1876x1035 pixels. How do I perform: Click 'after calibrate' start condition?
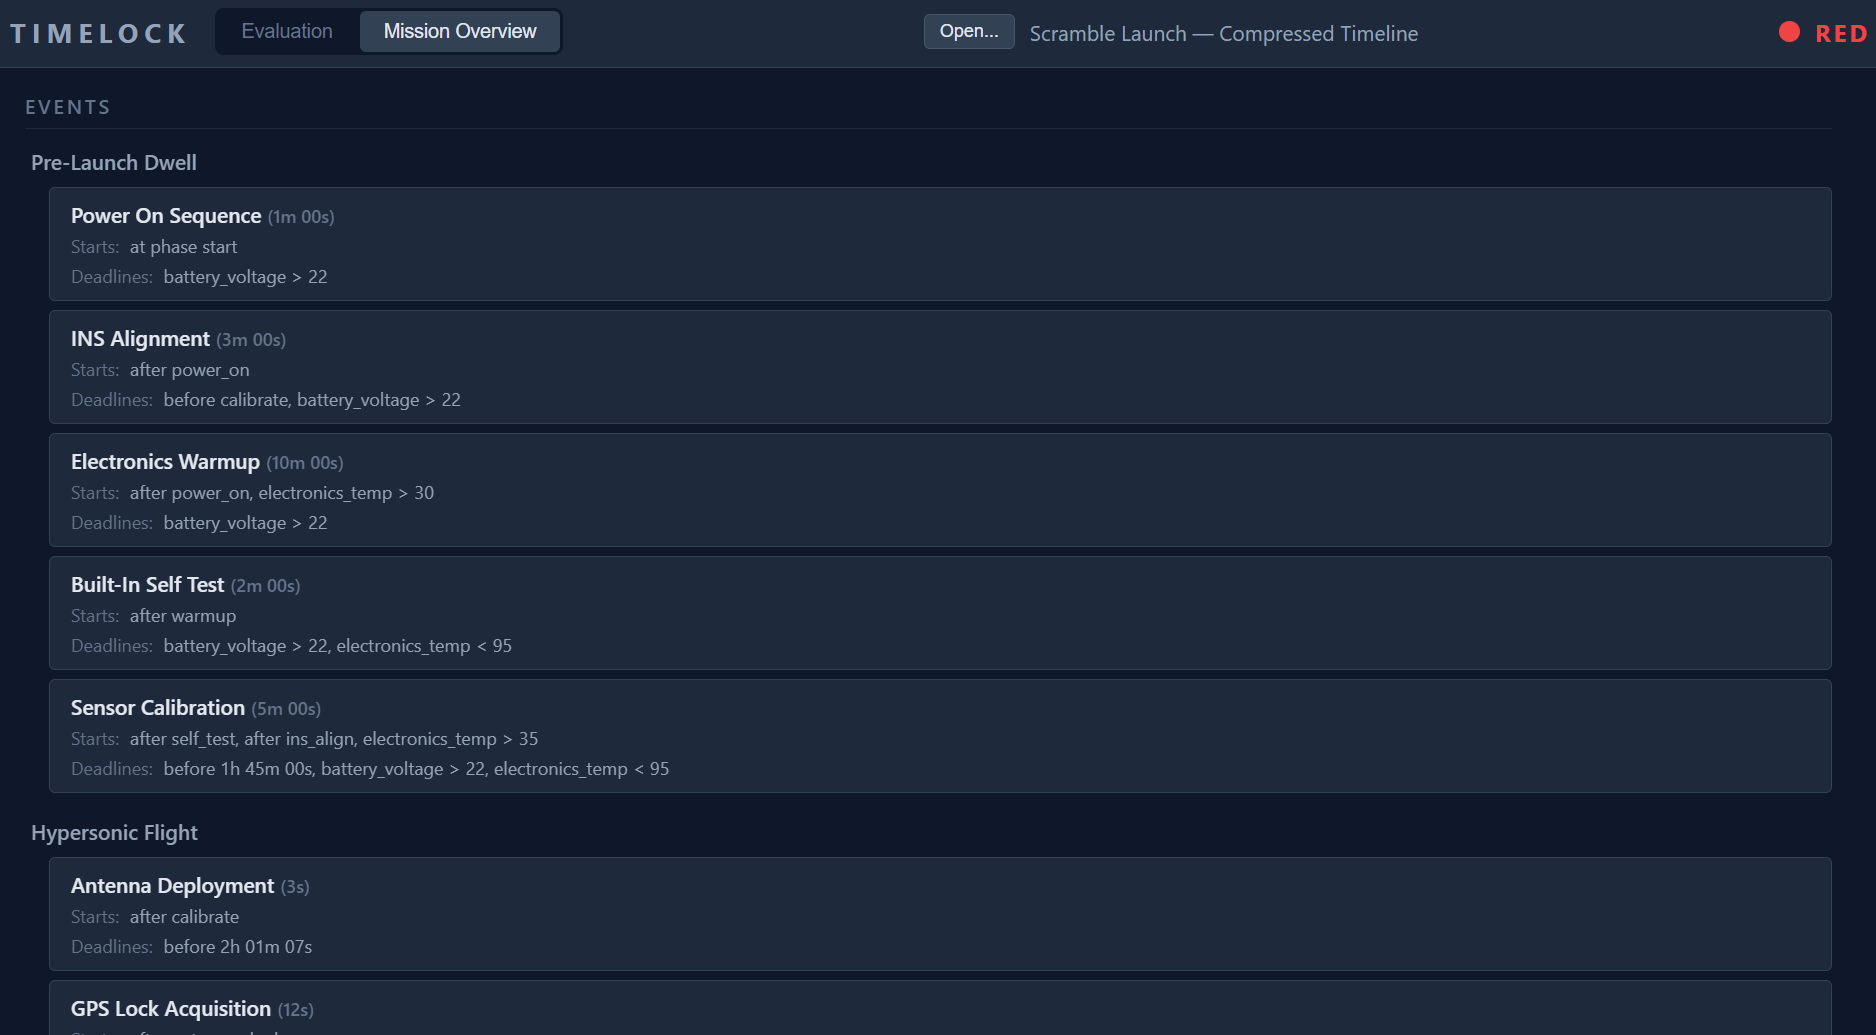tap(185, 917)
